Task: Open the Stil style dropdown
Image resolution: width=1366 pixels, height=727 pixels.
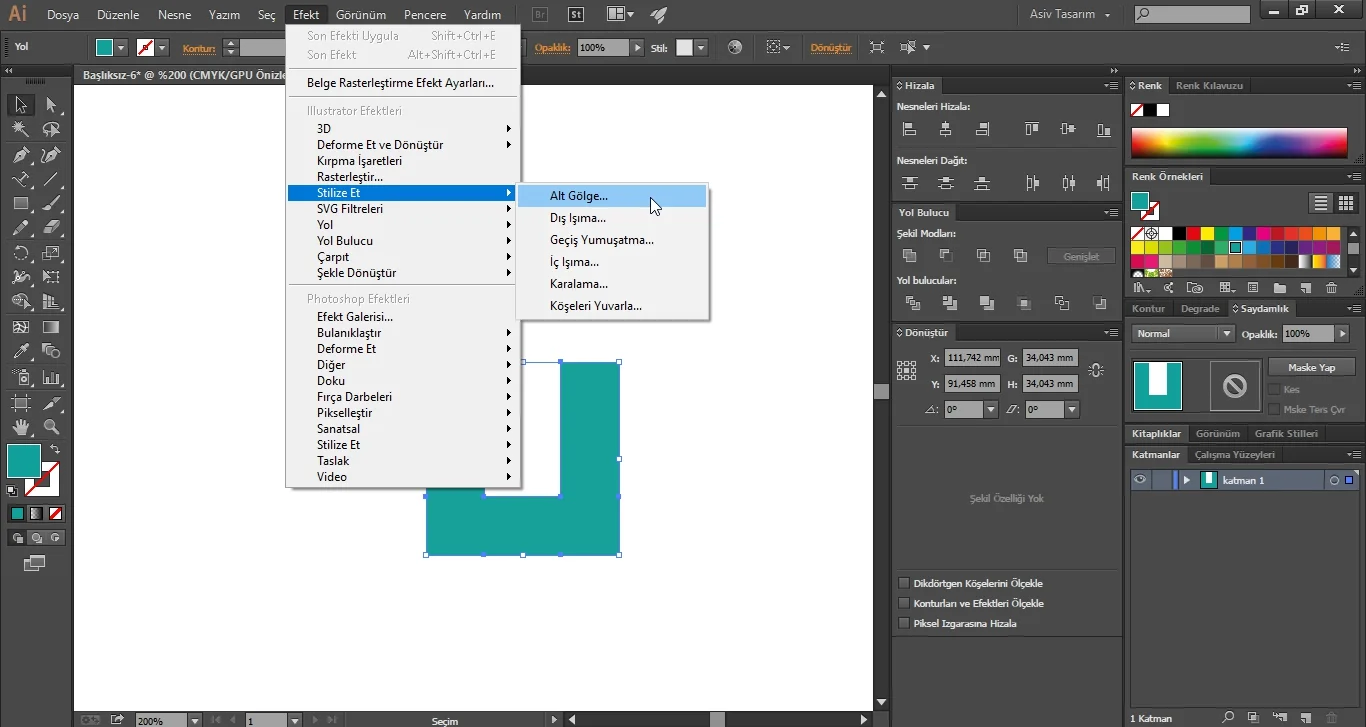Action: 701,47
